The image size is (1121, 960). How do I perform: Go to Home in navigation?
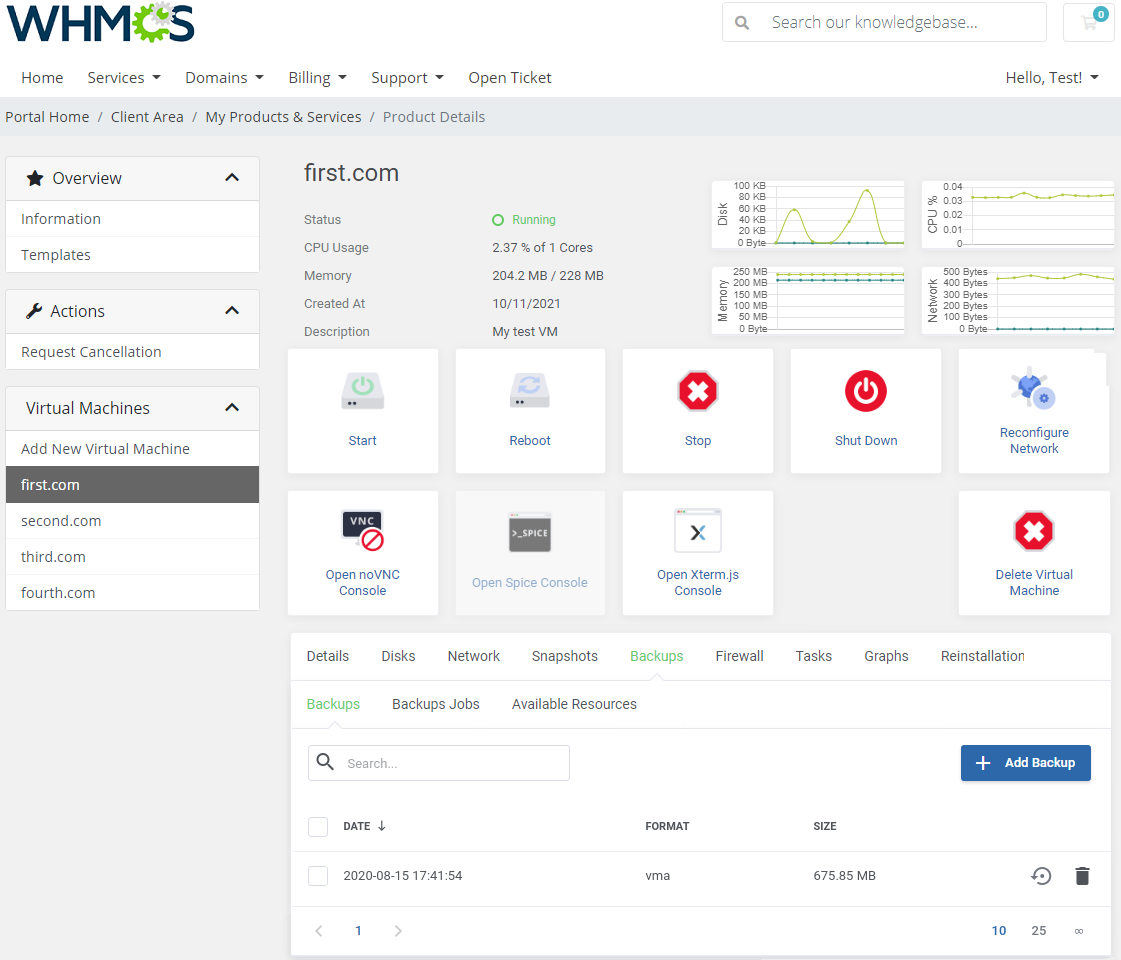pyautogui.click(x=42, y=77)
